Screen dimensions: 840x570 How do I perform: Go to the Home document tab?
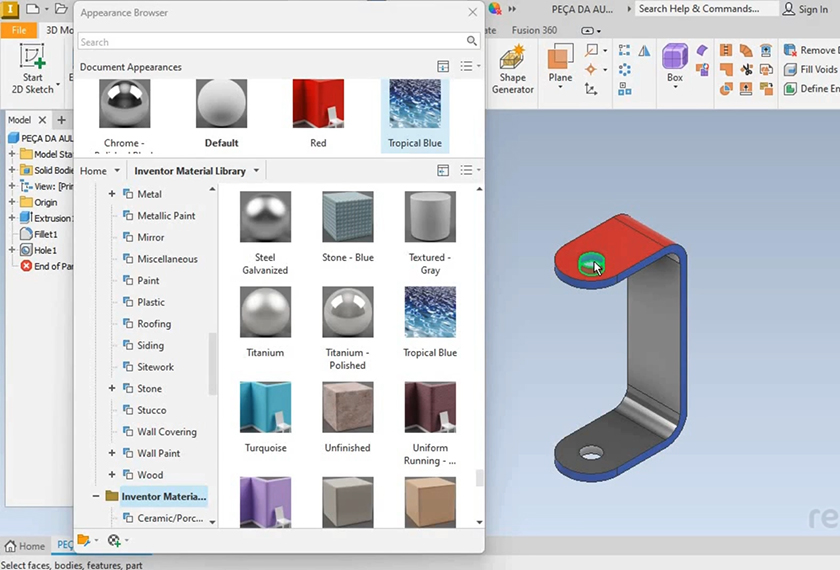[25, 546]
